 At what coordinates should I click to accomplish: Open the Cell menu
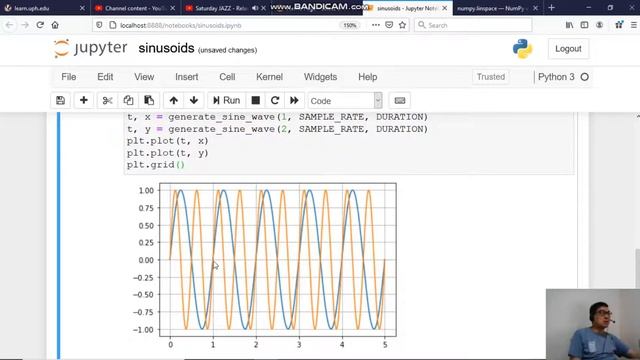coord(227,77)
